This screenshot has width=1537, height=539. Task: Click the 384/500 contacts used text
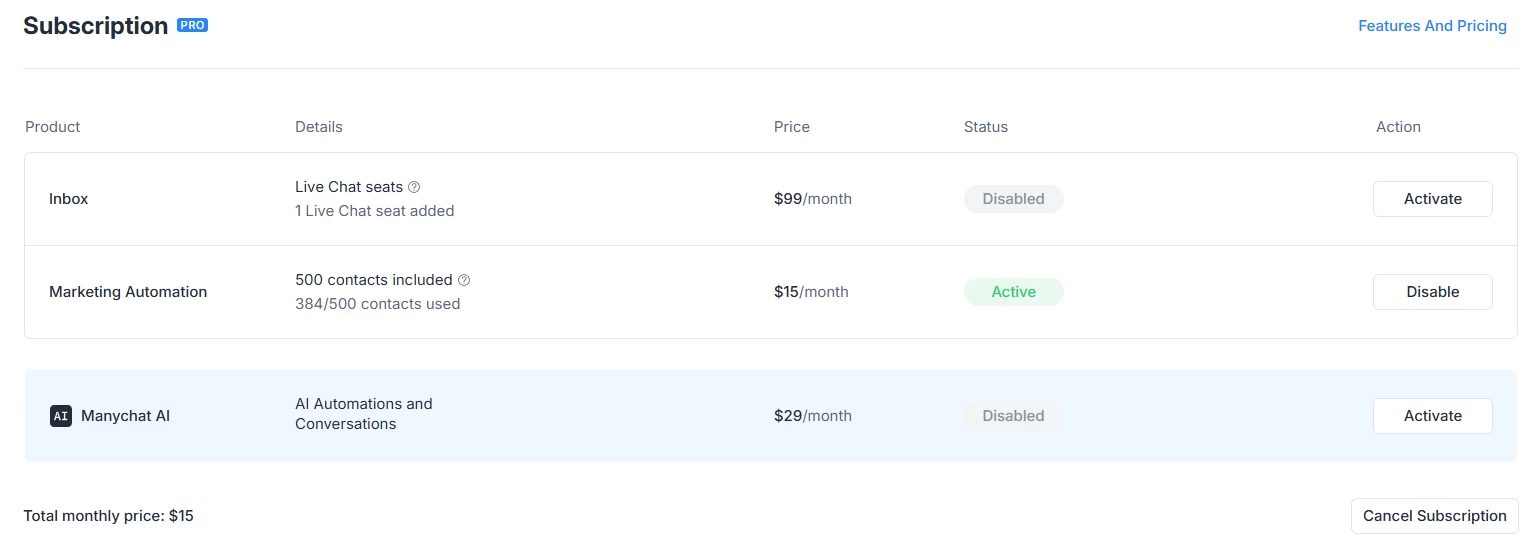point(377,304)
